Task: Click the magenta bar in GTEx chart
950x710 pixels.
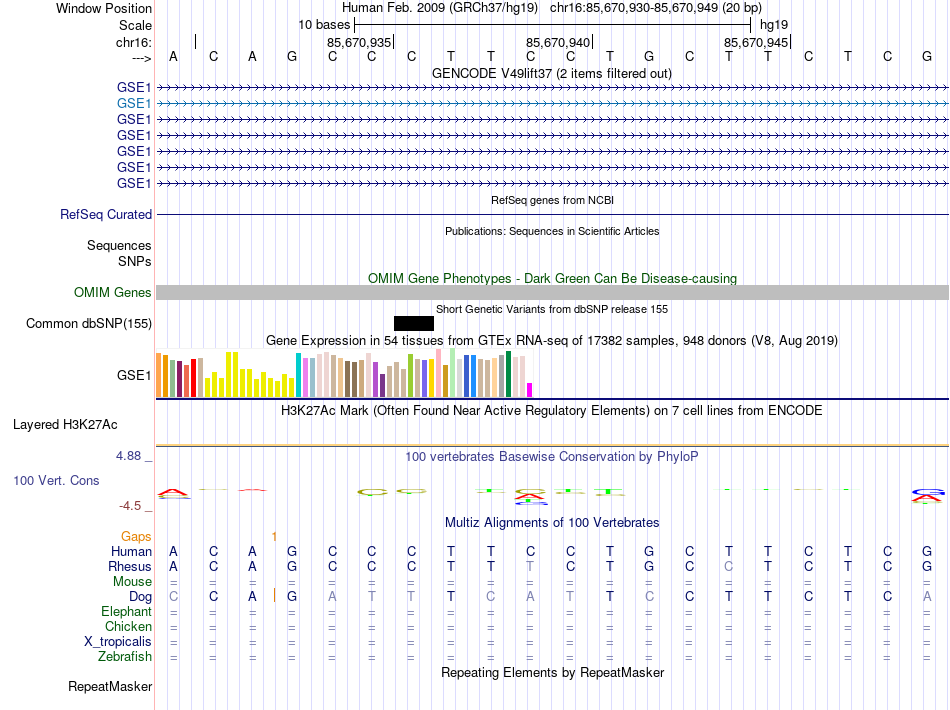Action: tap(530, 390)
